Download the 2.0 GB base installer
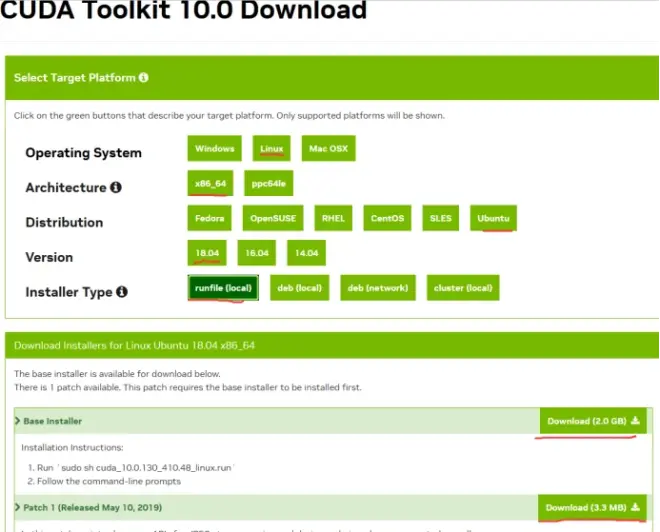This screenshot has width=660, height=532. click(x=593, y=420)
